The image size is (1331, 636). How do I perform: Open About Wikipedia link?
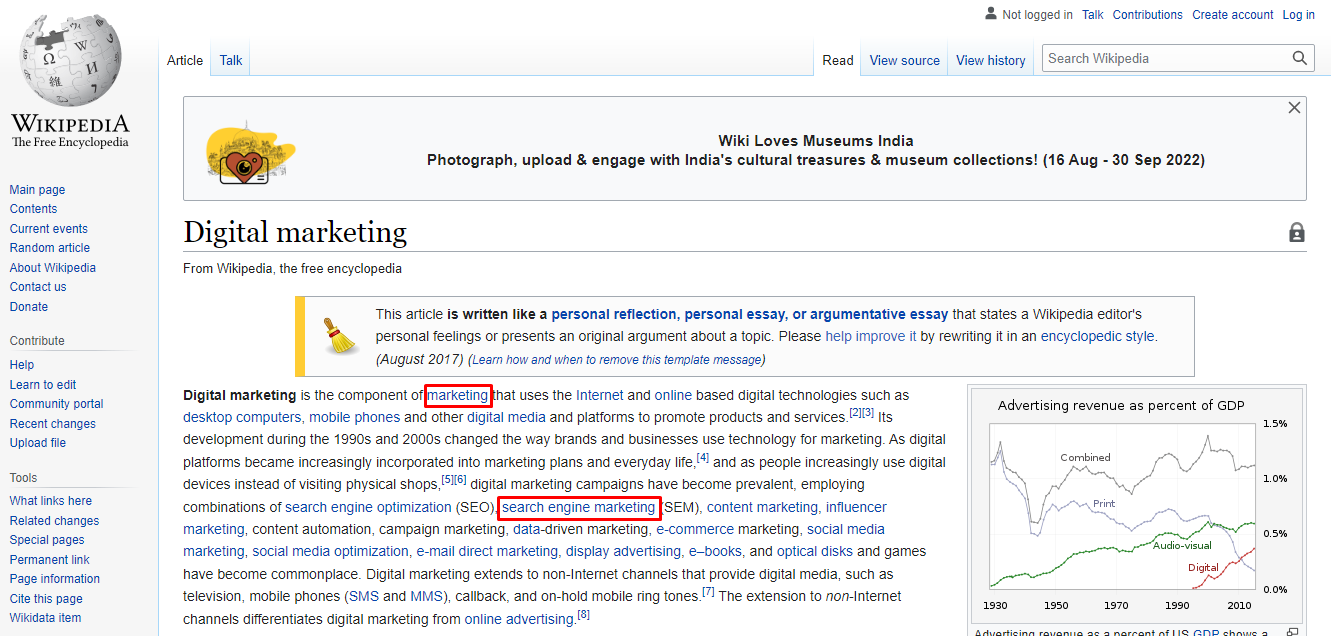pyautogui.click(x=53, y=268)
